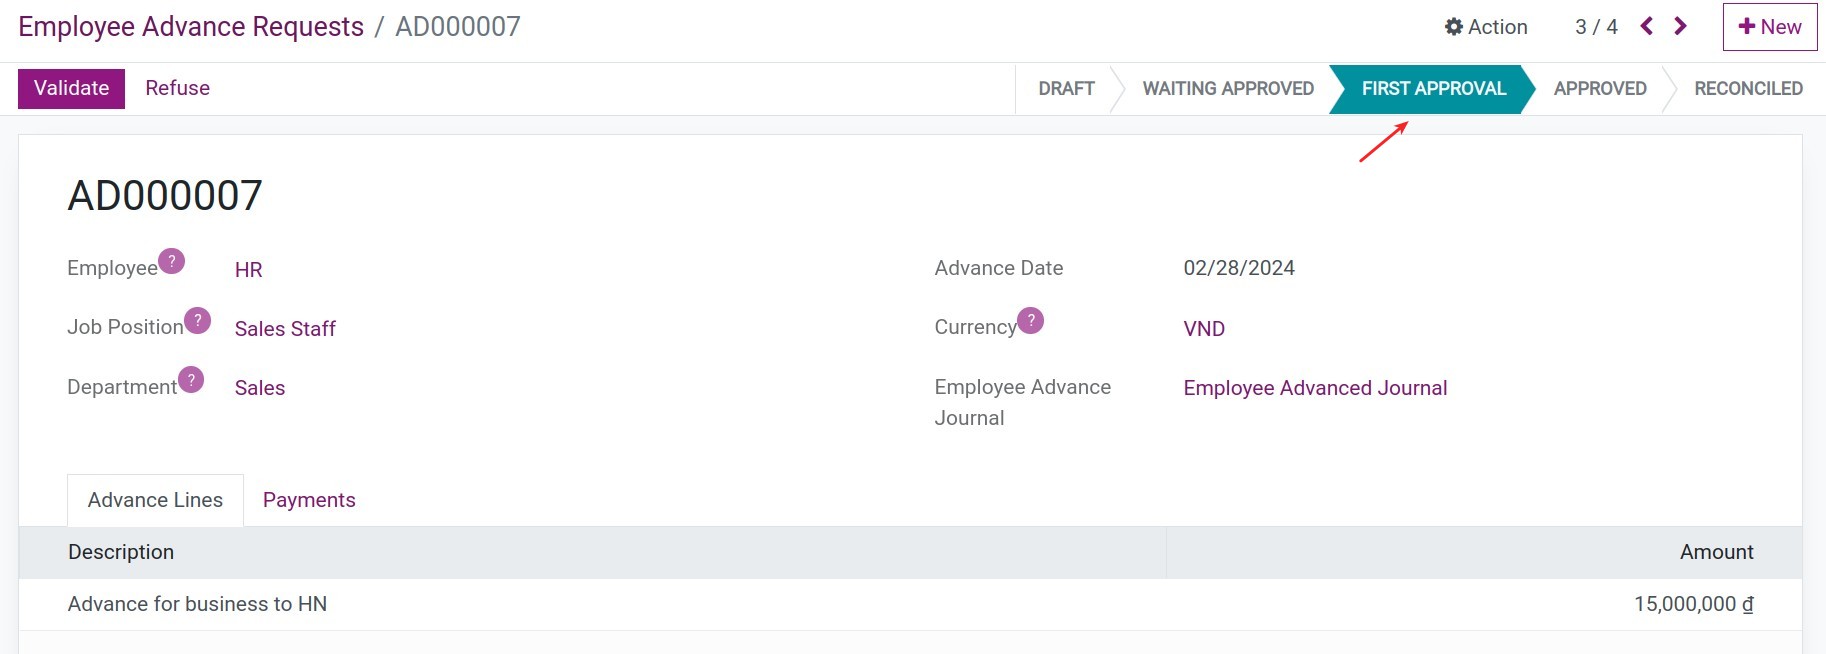Go to previous record with left chevron
Image resolution: width=1826 pixels, height=654 pixels.
pyautogui.click(x=1646, y=26)
